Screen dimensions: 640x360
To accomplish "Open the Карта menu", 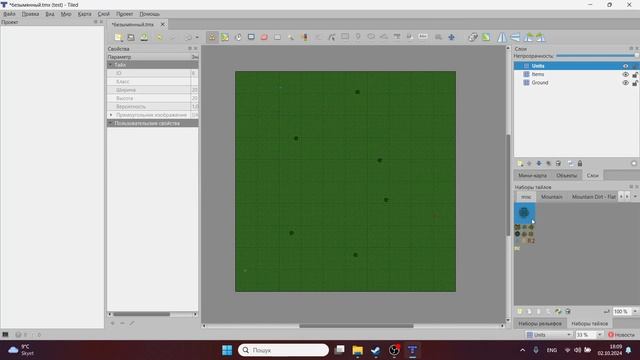I will click(x=84, y=14).
